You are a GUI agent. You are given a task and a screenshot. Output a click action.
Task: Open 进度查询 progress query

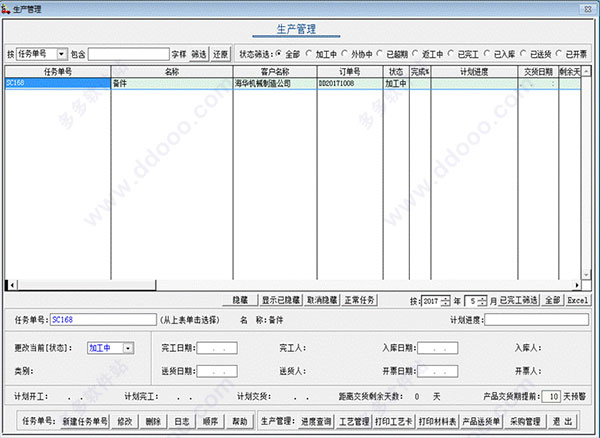[316, 422]
